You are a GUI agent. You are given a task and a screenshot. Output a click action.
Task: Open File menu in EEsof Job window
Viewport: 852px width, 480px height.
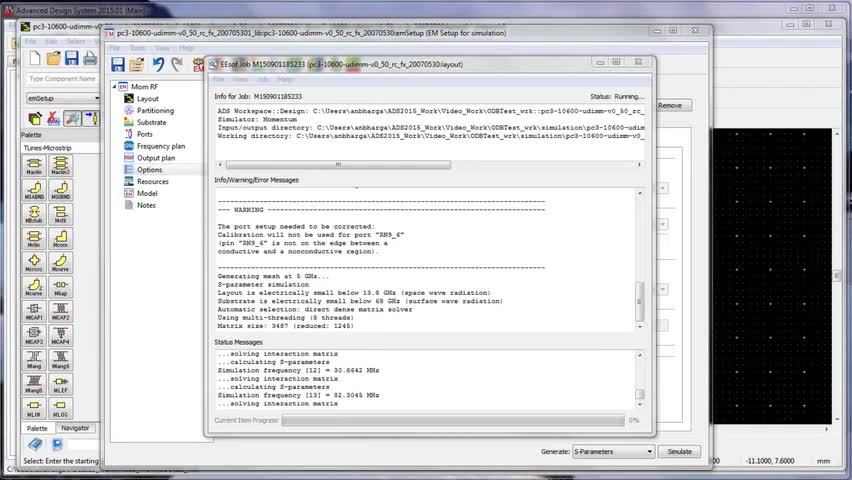tap(218, 79)
